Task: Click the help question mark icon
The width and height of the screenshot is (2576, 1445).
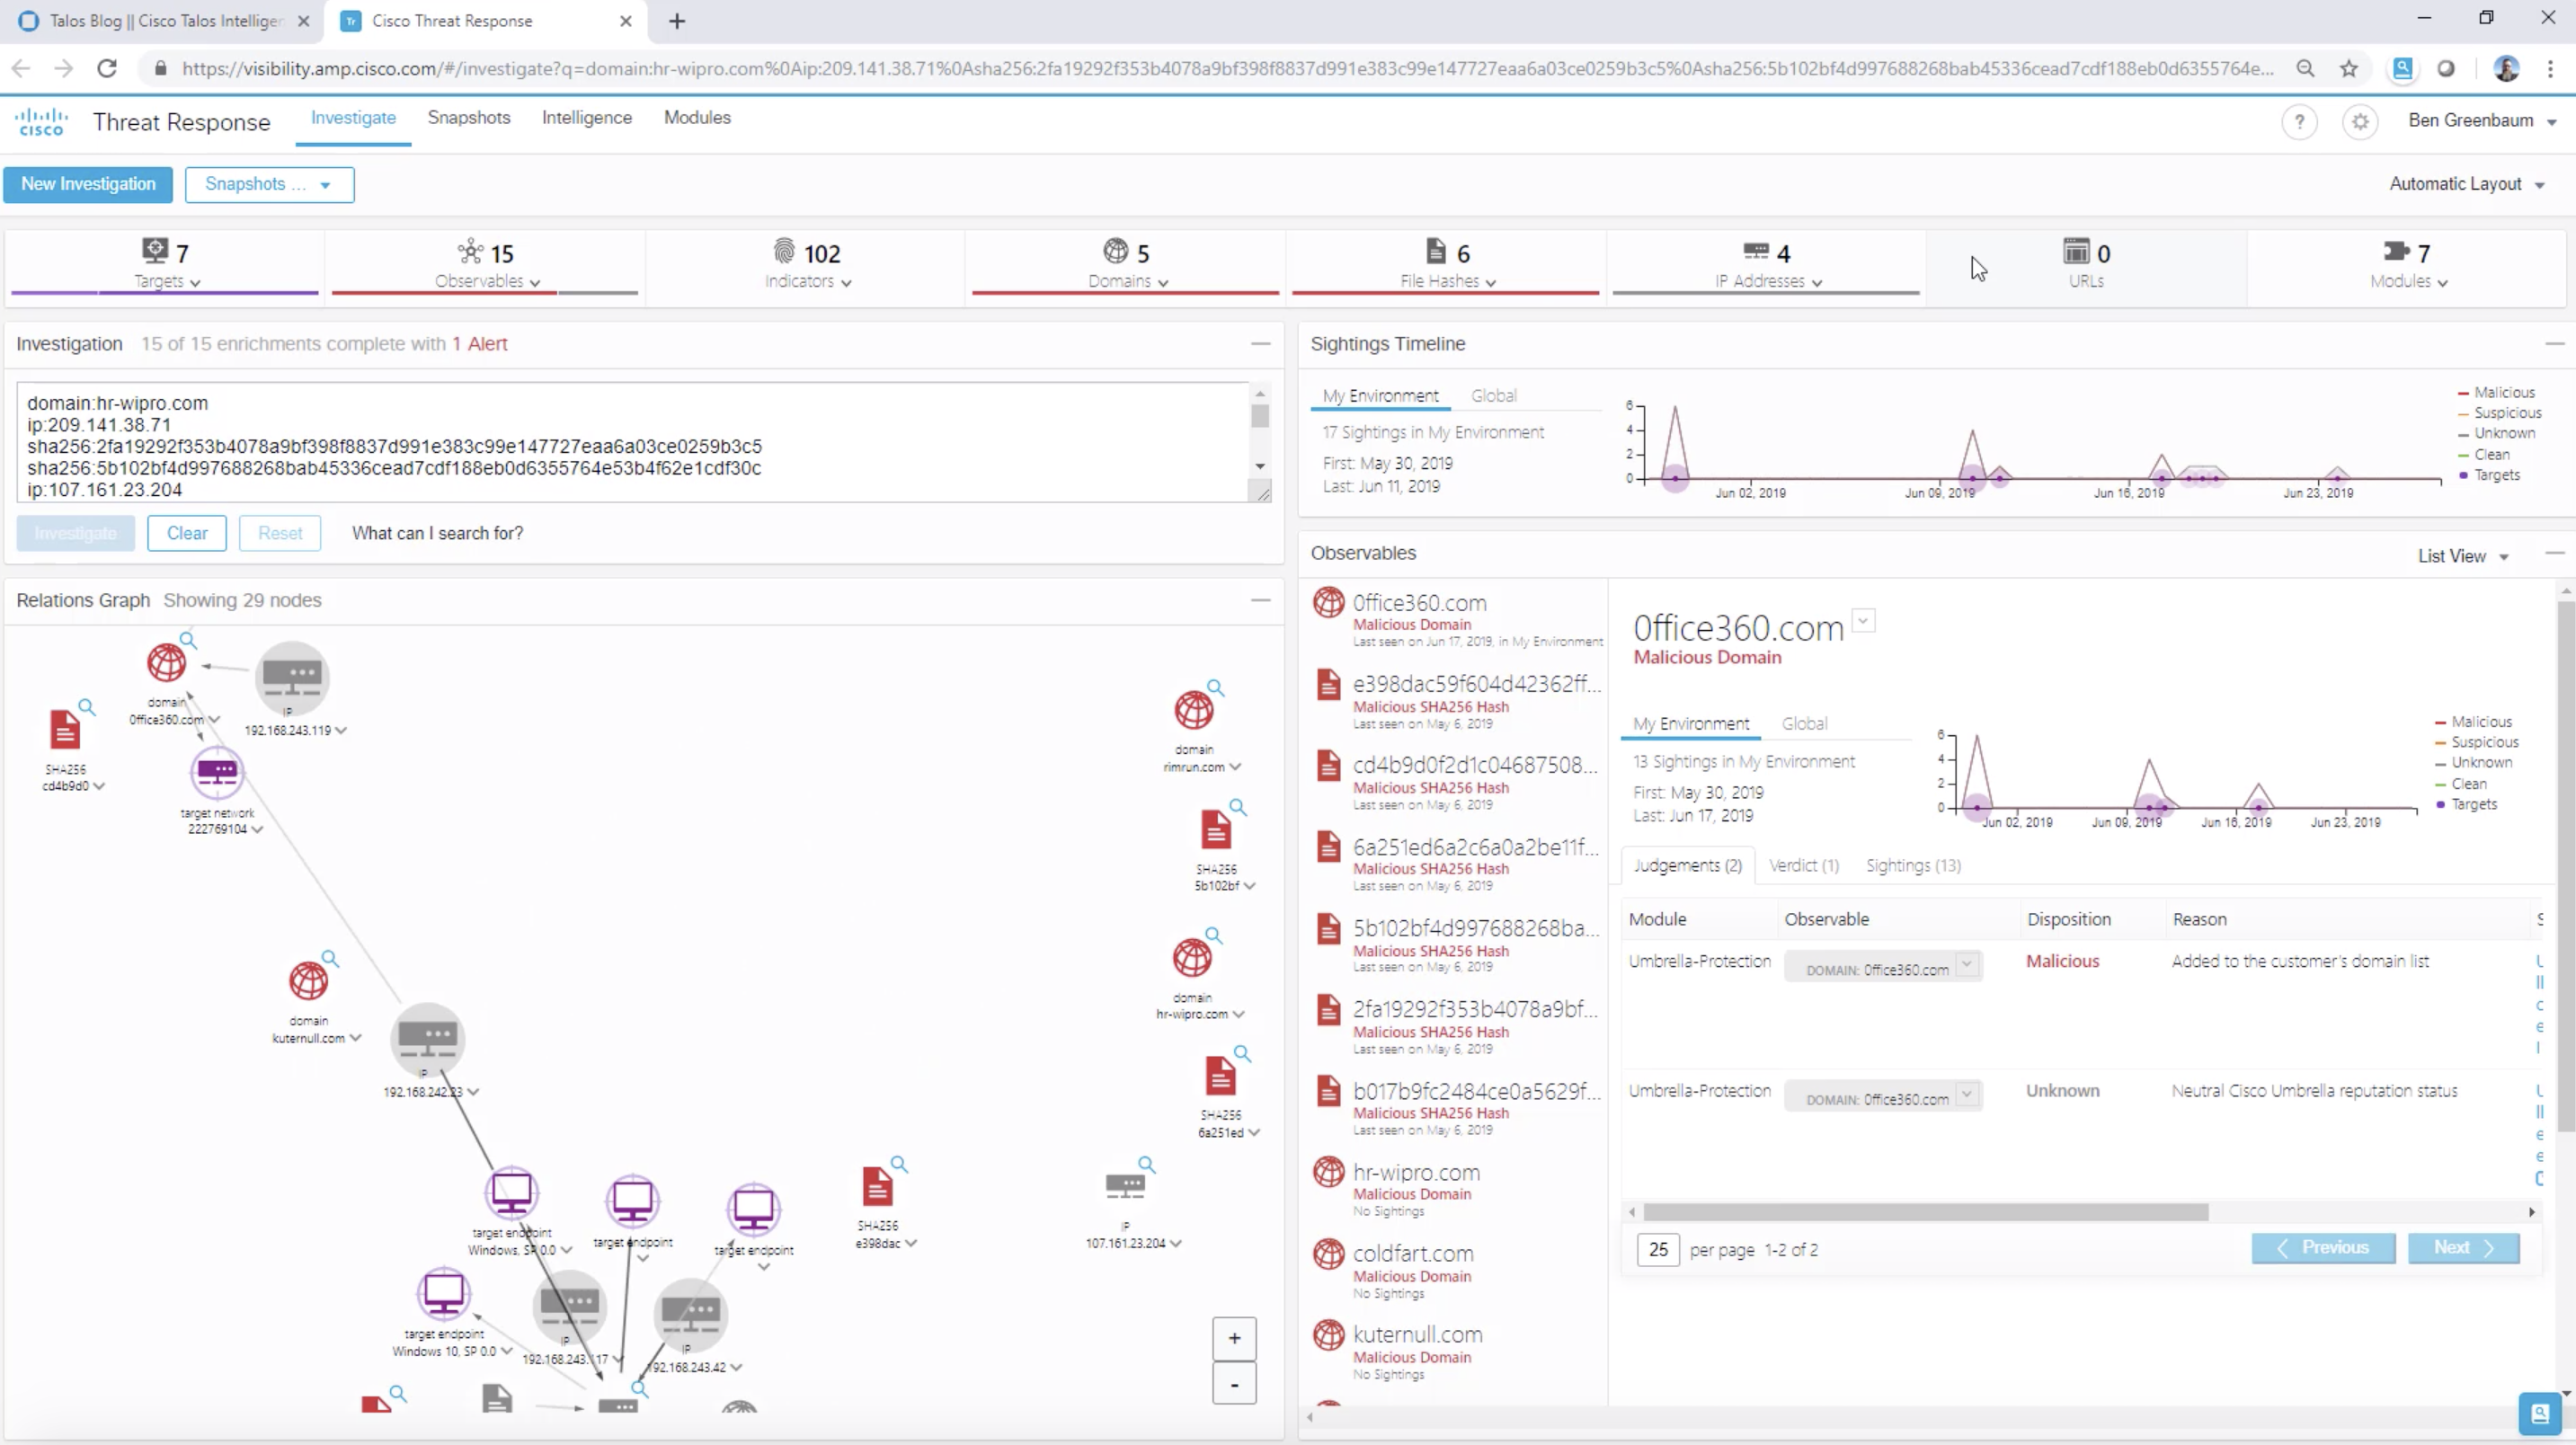Action: 2300,122
